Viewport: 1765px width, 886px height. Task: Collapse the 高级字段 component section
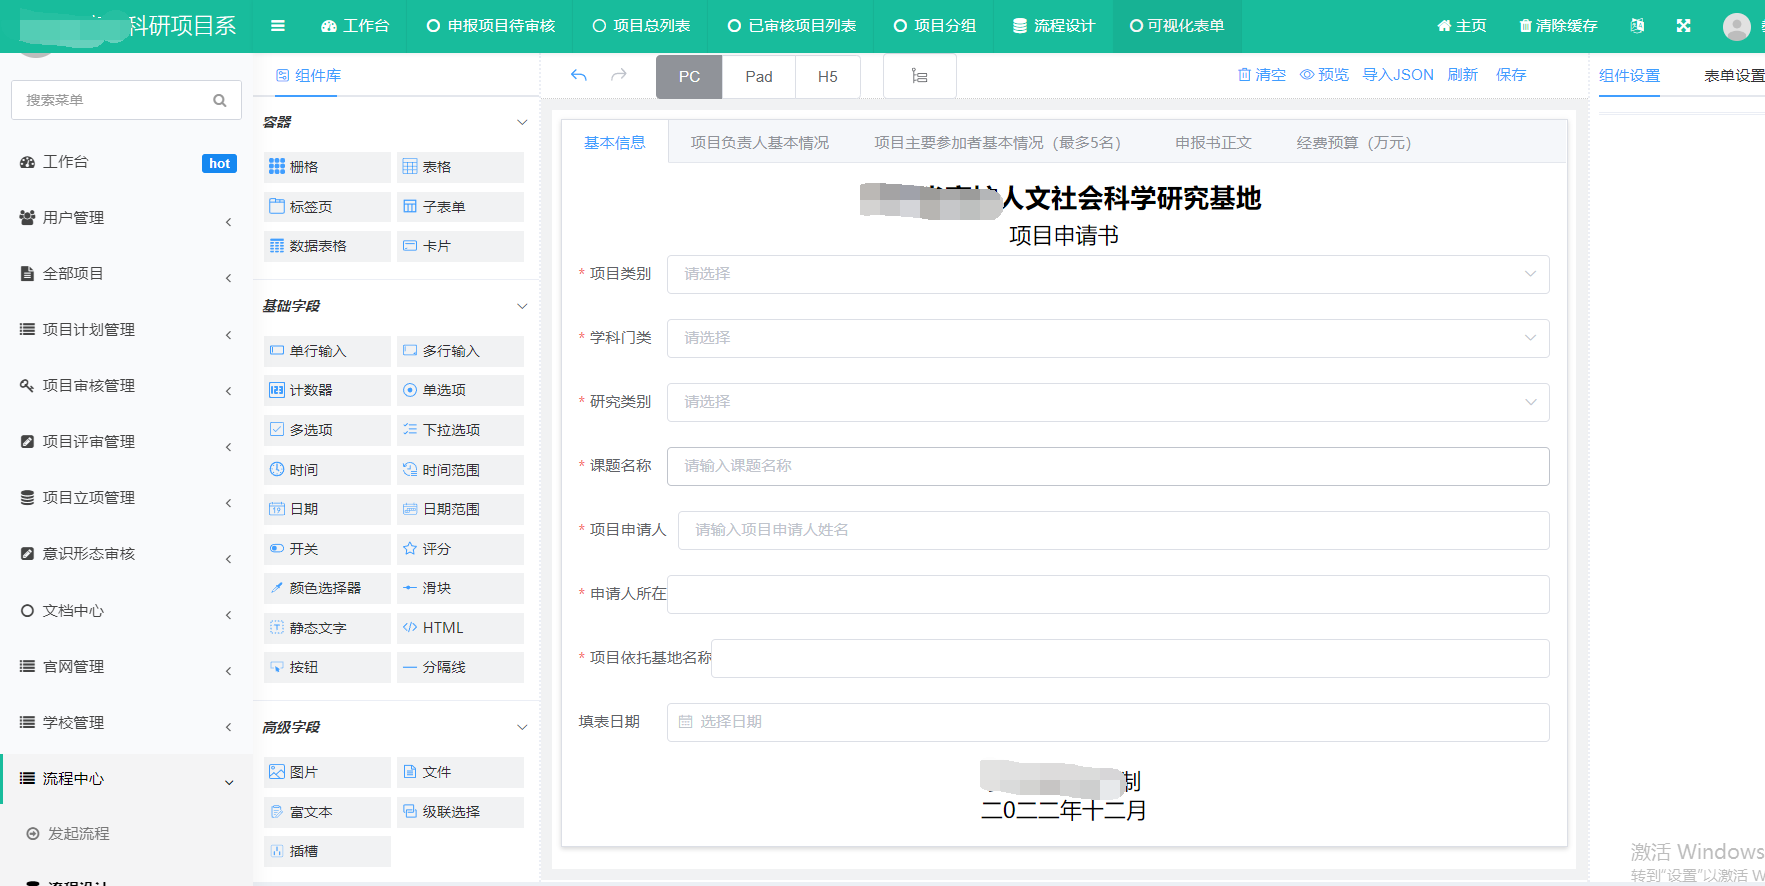click(x=522, y=727)
